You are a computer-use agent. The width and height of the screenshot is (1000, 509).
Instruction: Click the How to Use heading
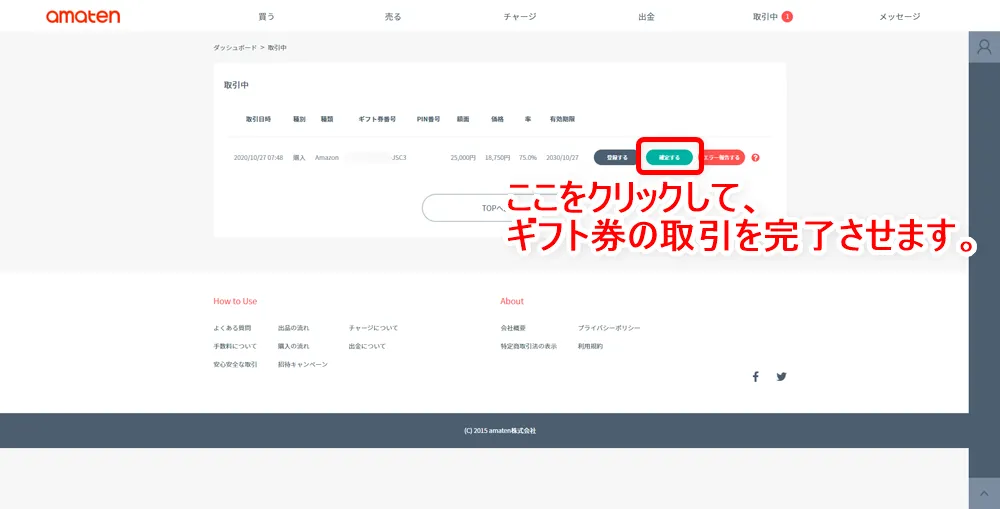(x=235, y=301)
